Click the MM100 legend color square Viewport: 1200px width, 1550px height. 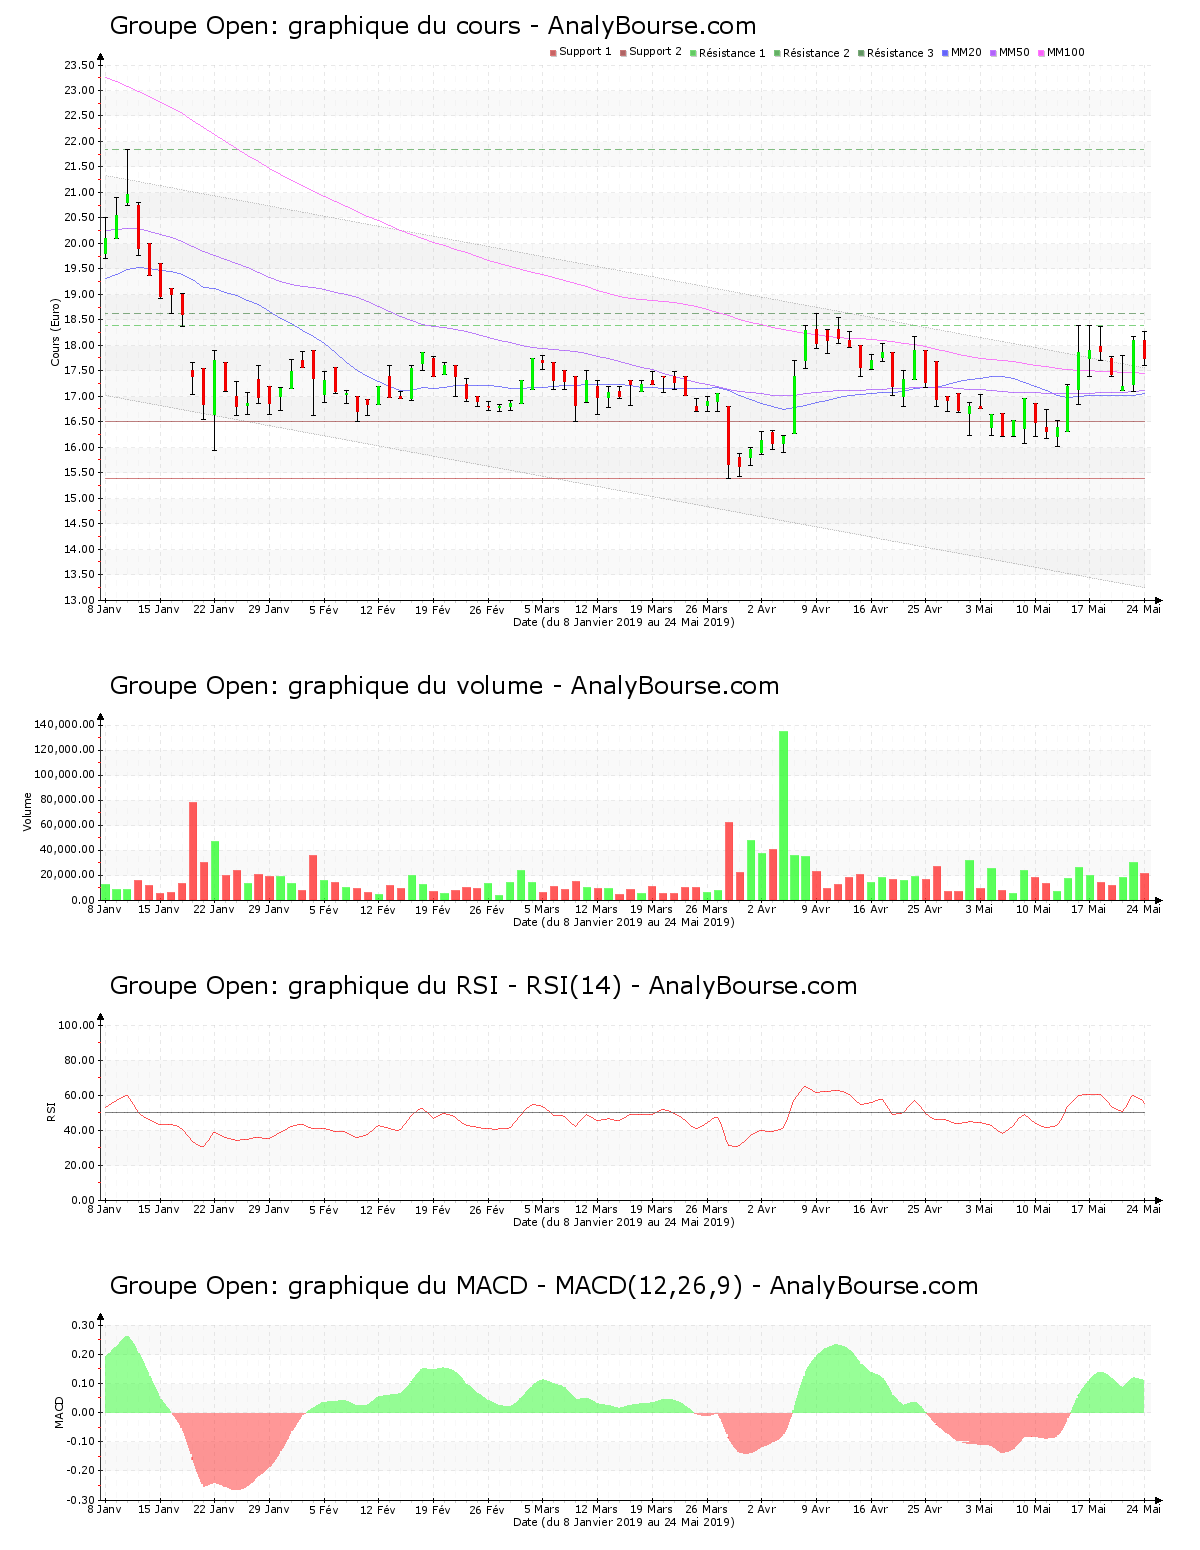(1041, 53)
